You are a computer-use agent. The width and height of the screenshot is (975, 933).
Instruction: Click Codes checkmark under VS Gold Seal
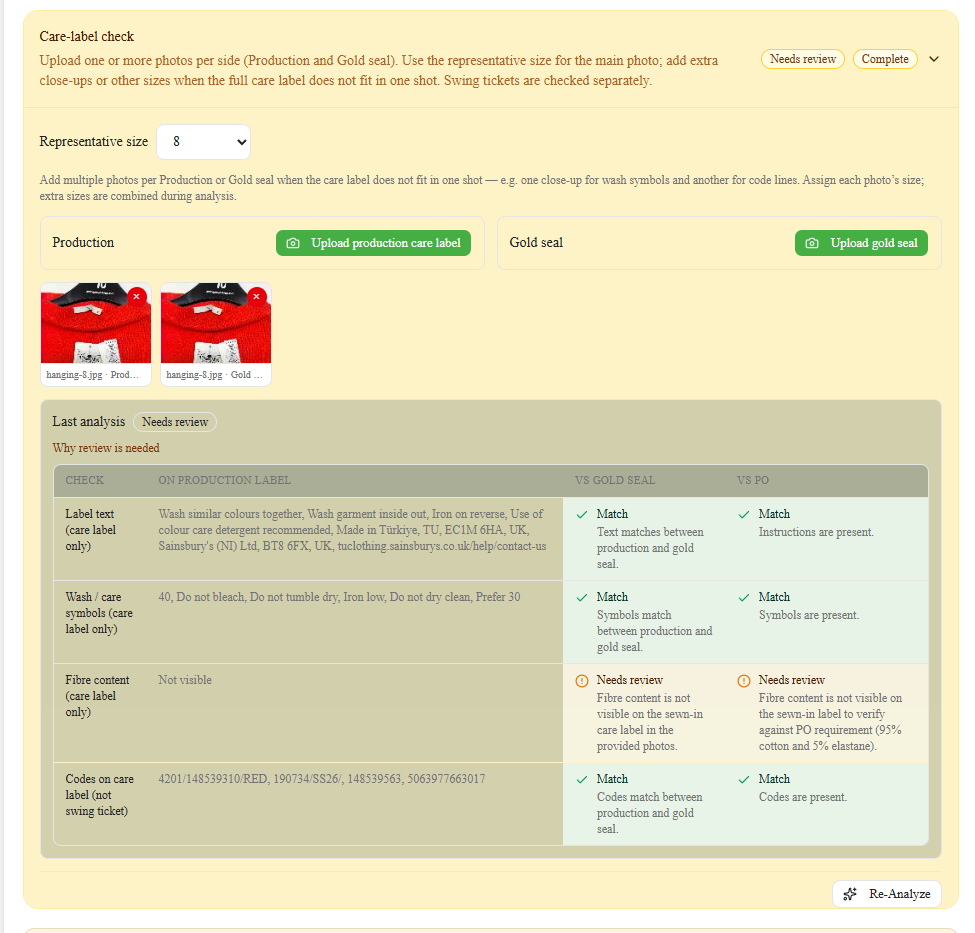582,779
